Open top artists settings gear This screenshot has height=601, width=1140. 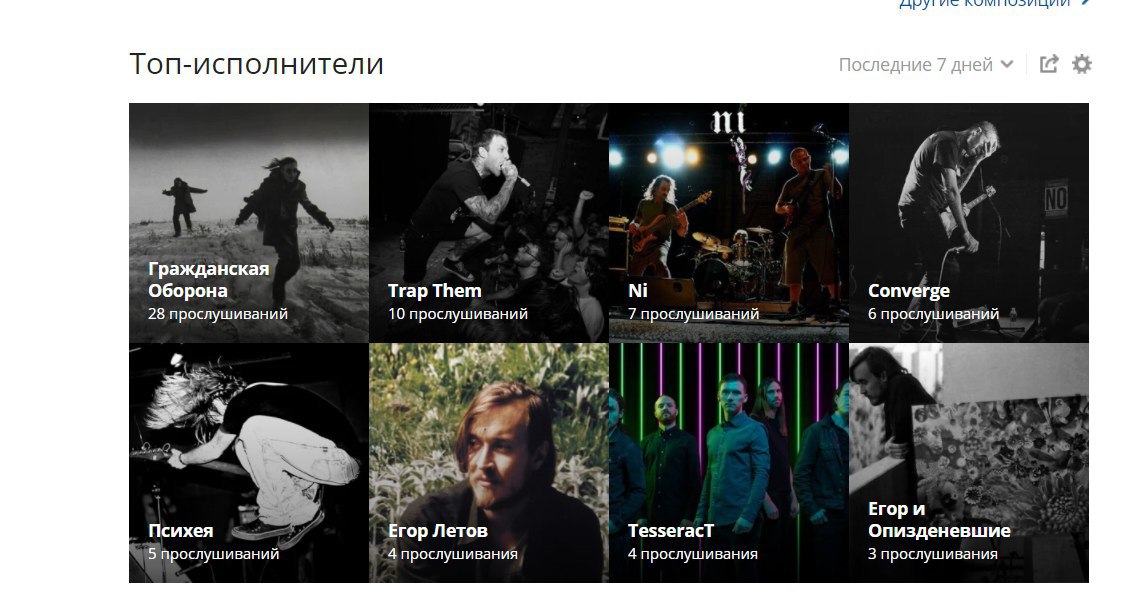click(x=1082, y=64)
